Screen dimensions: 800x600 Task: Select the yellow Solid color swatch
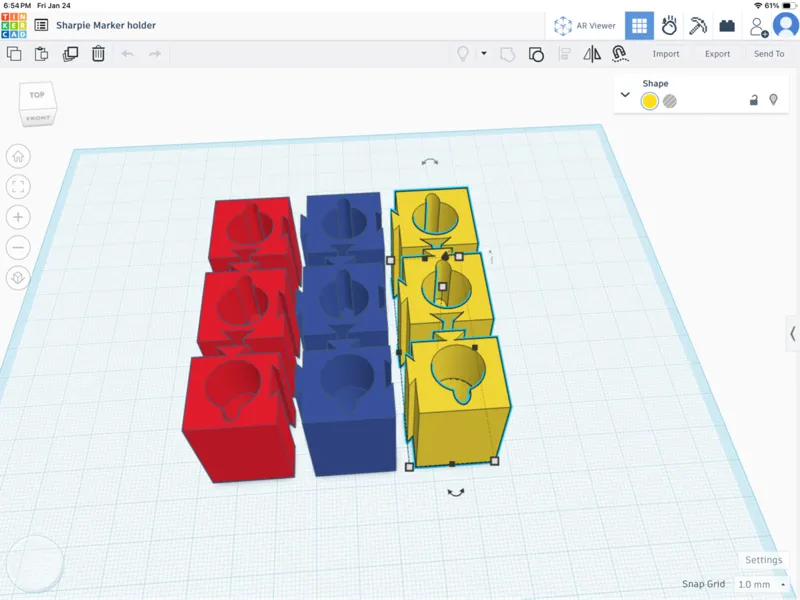point(649,101)
